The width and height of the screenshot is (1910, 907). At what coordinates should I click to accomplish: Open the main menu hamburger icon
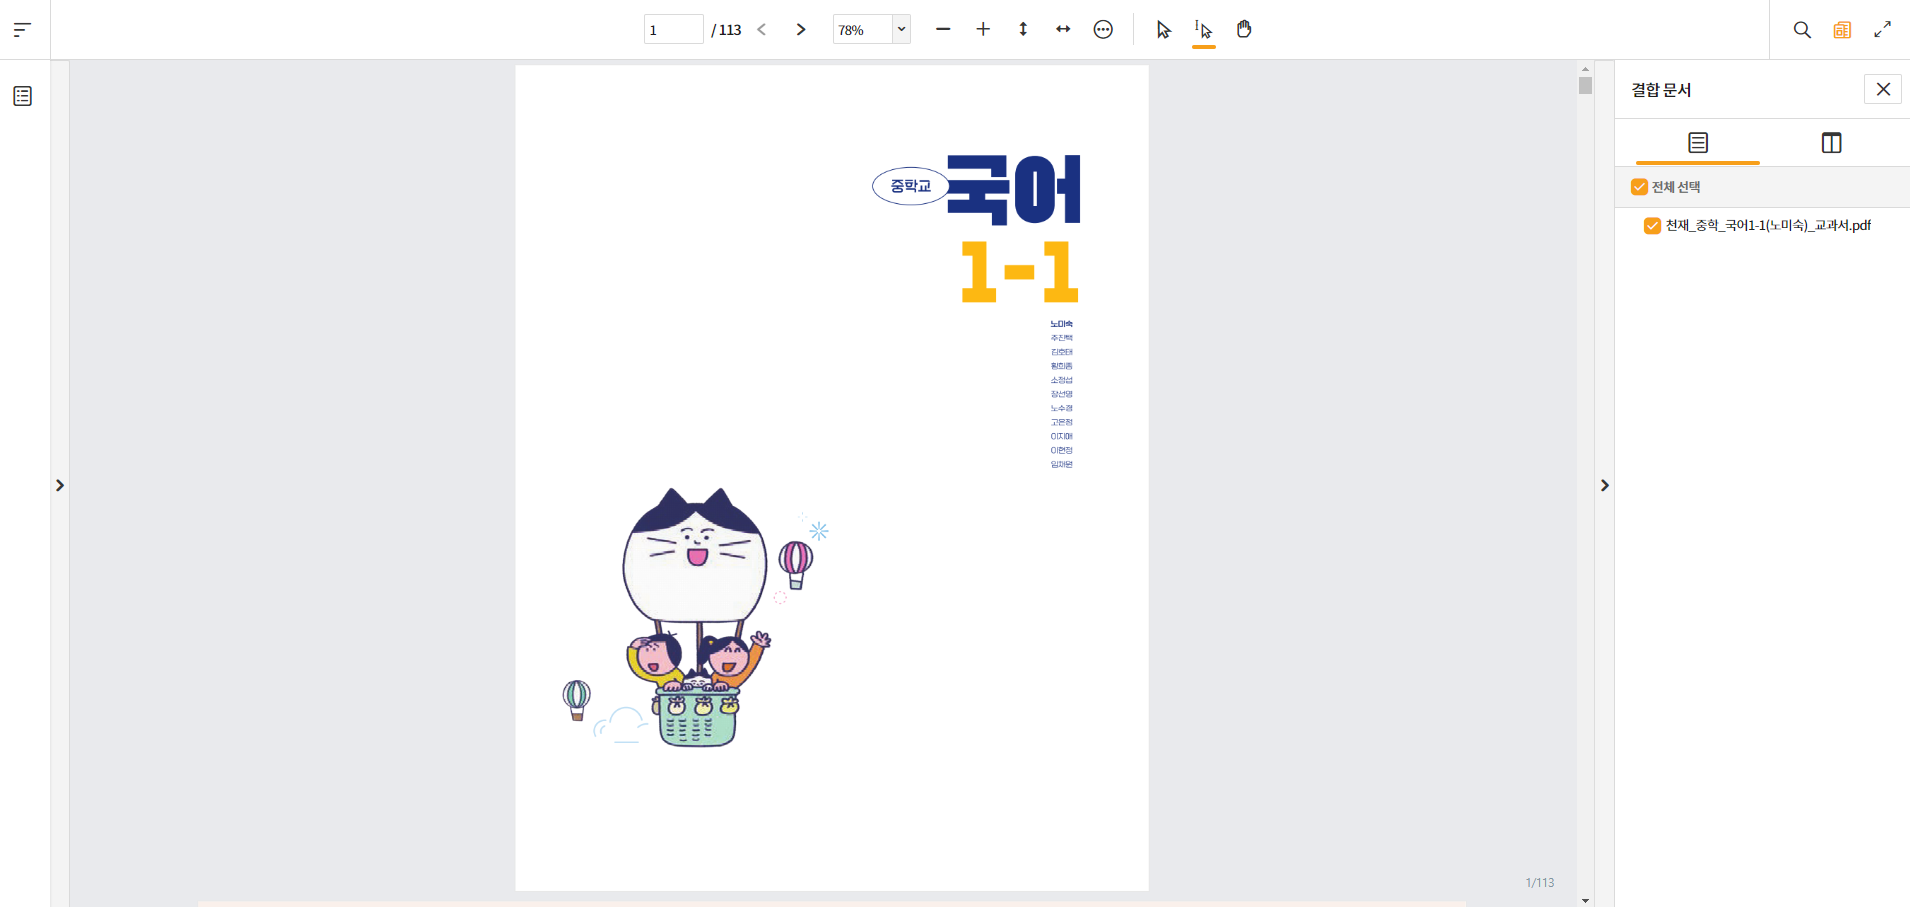click(22, 30)
